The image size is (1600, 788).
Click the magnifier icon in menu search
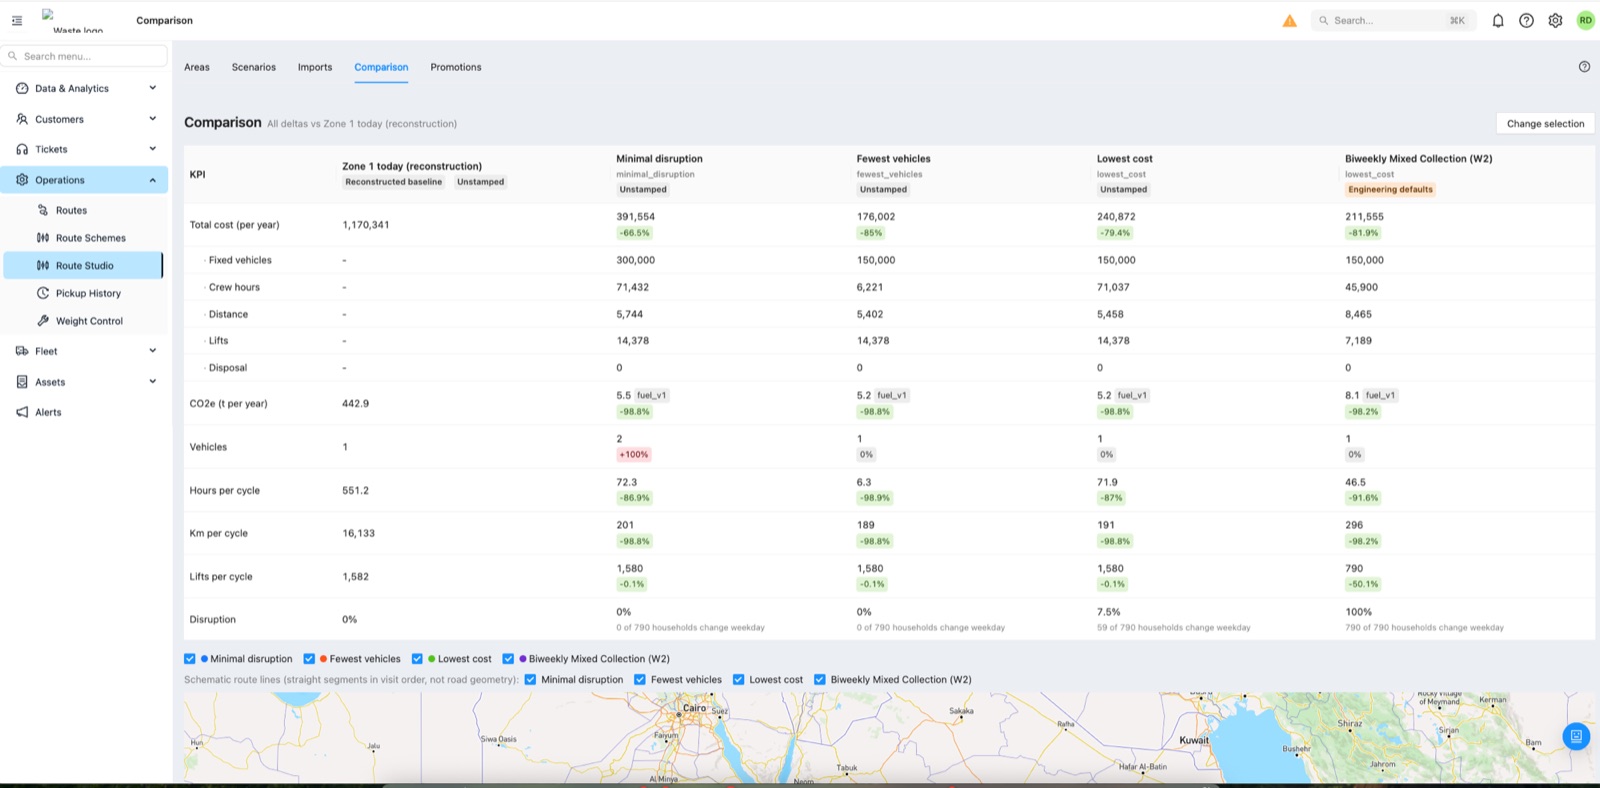13,56
